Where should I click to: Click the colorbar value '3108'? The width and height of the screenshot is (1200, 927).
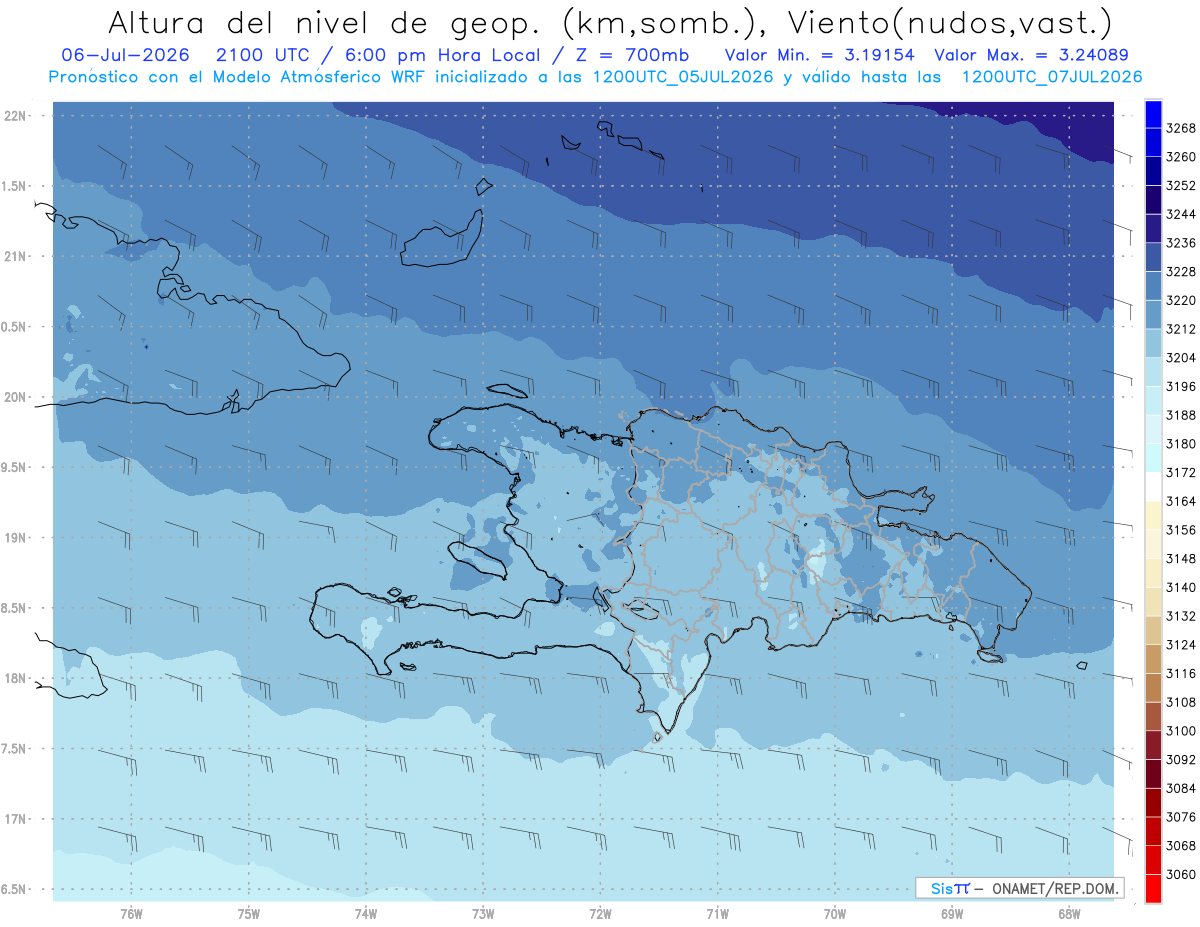[1181, 702]
